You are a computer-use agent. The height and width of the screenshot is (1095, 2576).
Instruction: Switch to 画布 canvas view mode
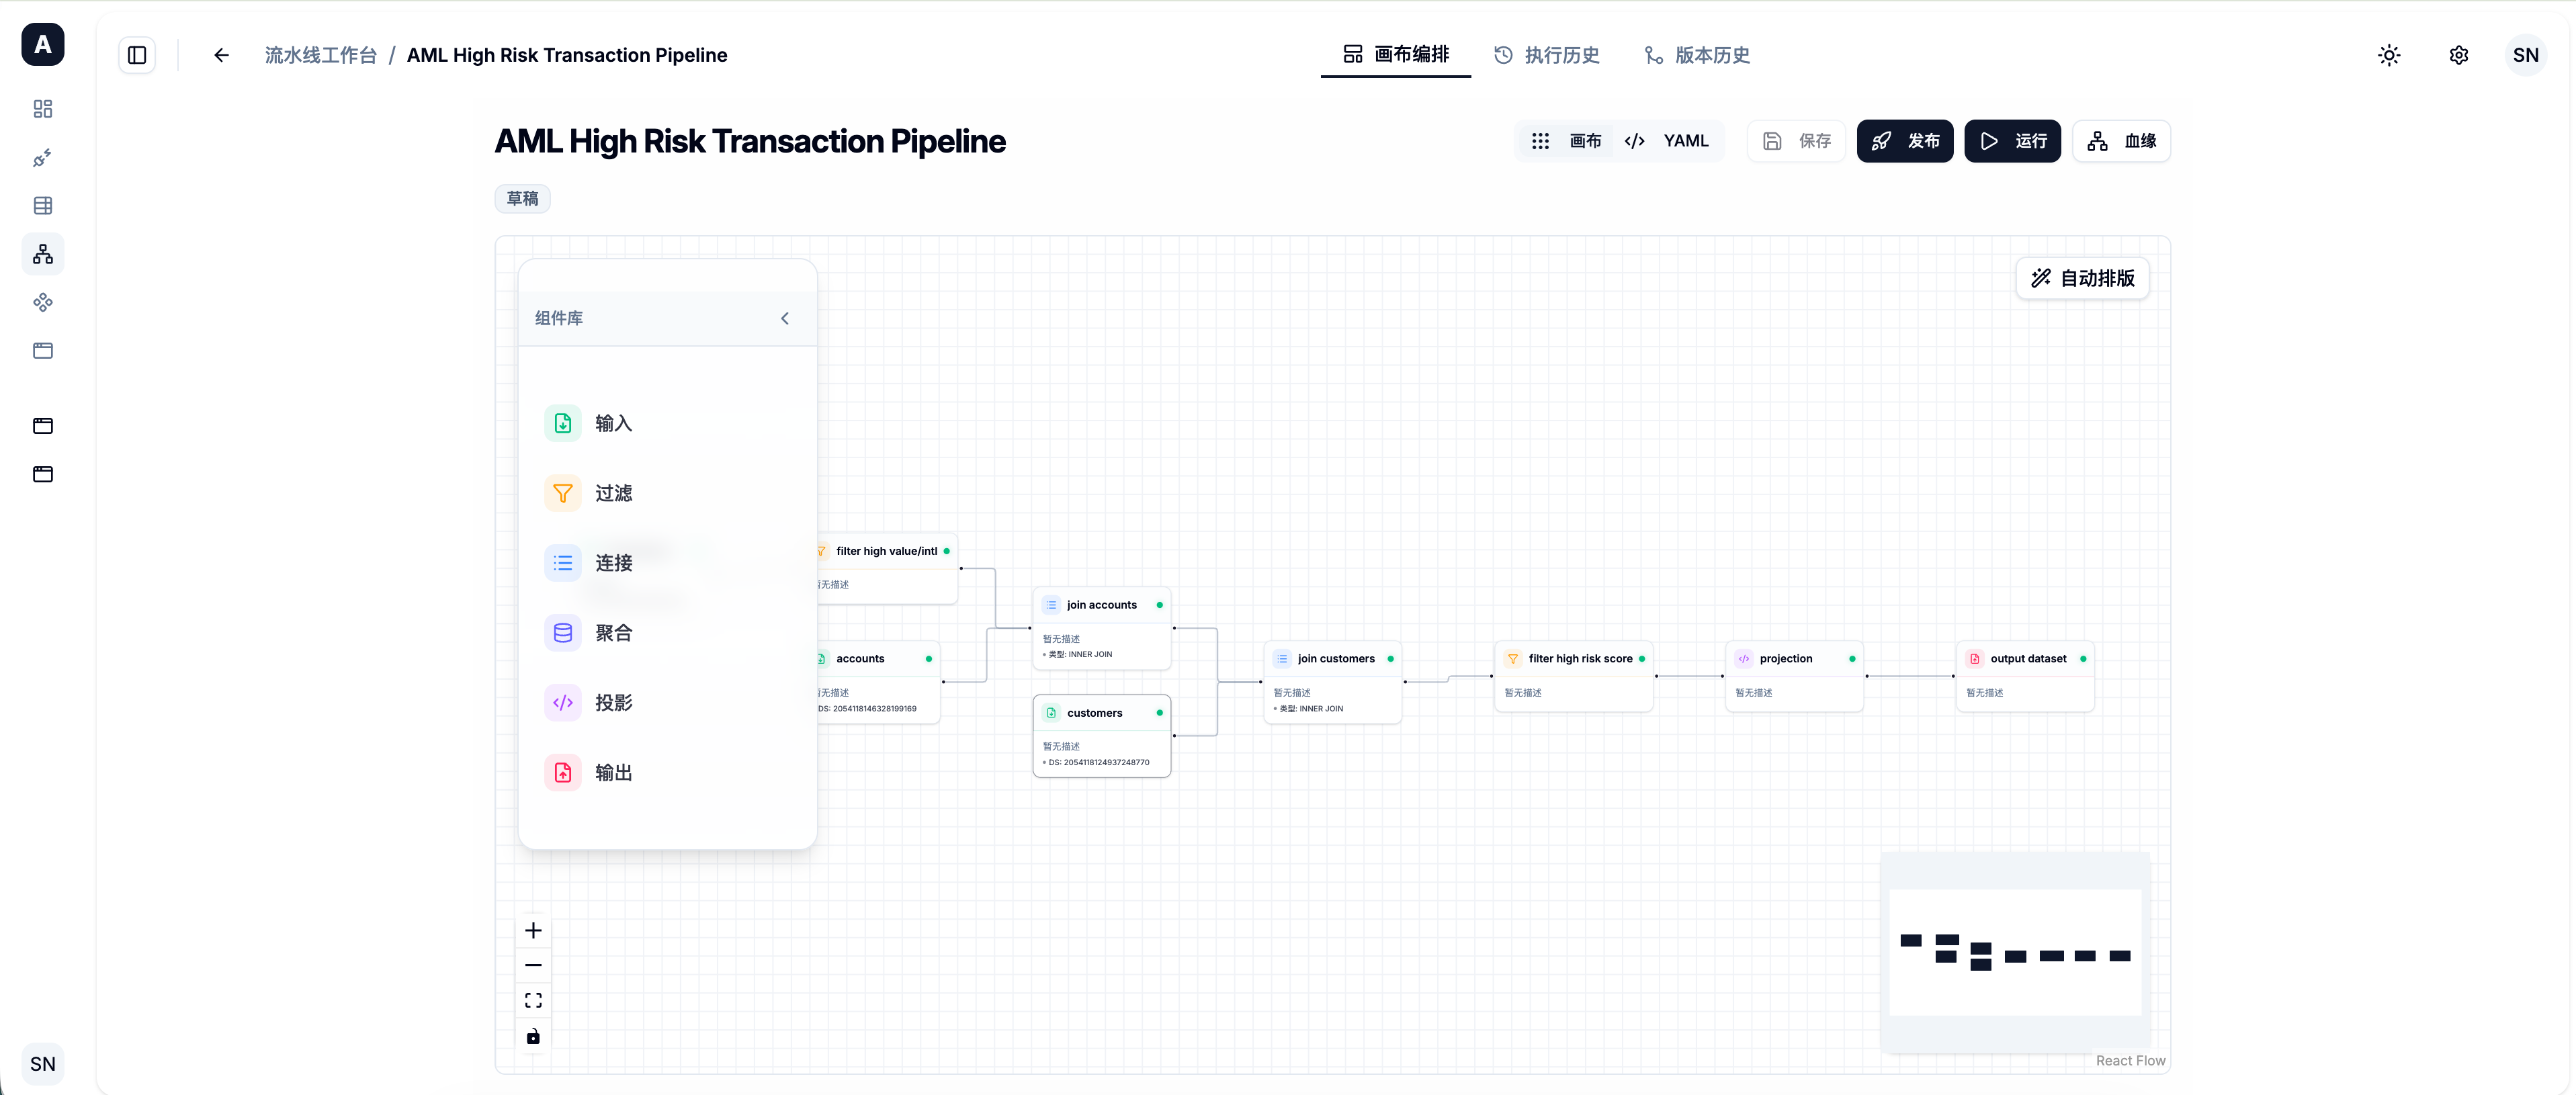(1566, 141)
